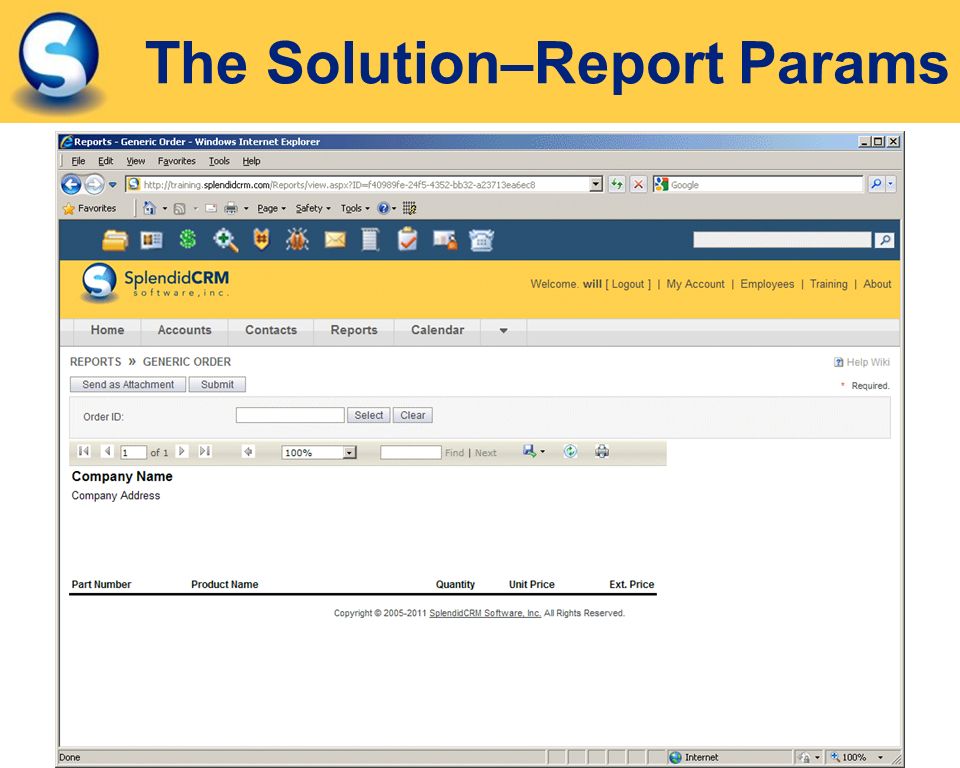Open the Page dropdown menu
The height and width of the screenshot is (768, 960).
271,208
